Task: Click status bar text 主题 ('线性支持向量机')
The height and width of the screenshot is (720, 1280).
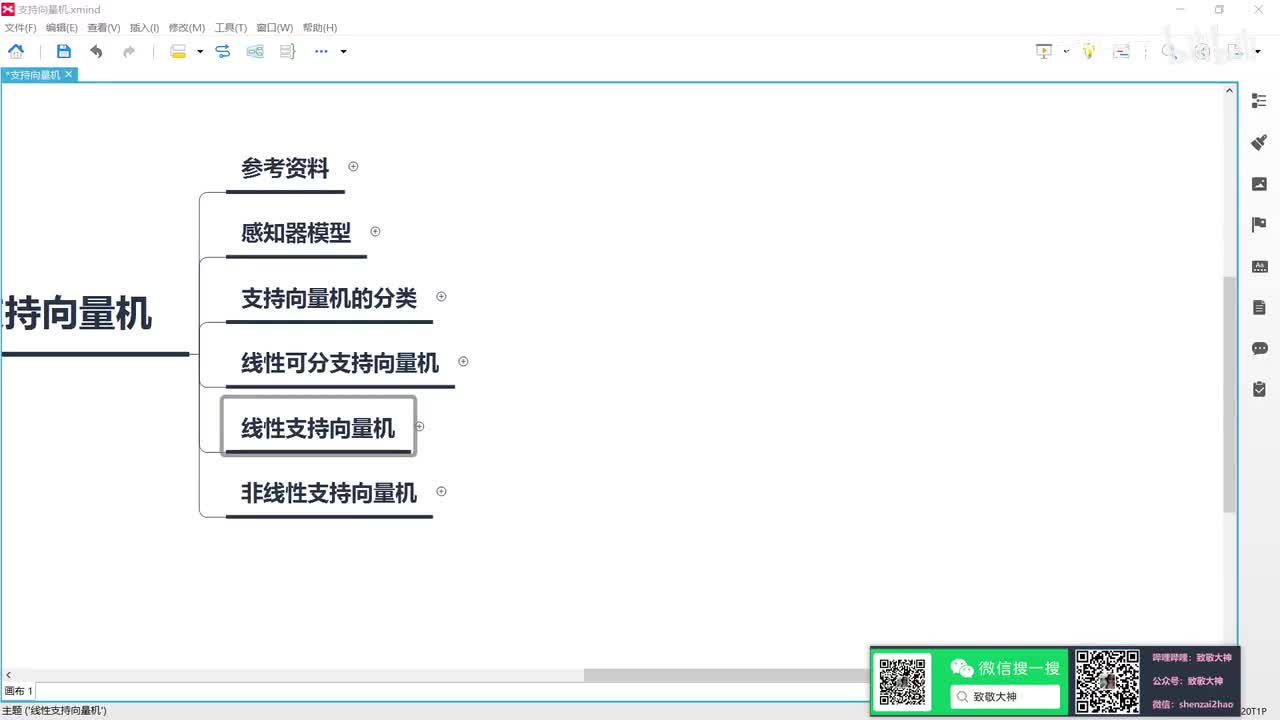Action: [54, 711]
